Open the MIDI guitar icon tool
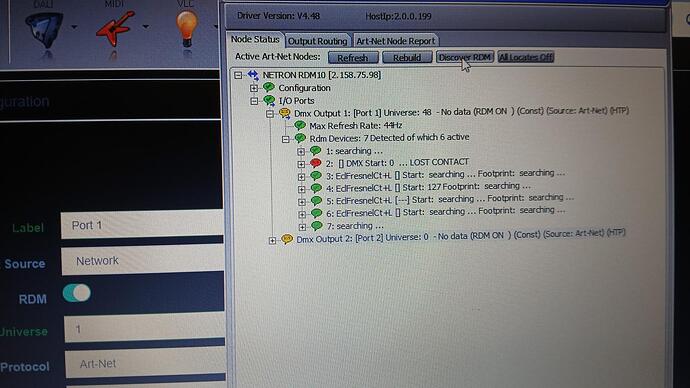 pyautogui.click(x=114, y=29)
